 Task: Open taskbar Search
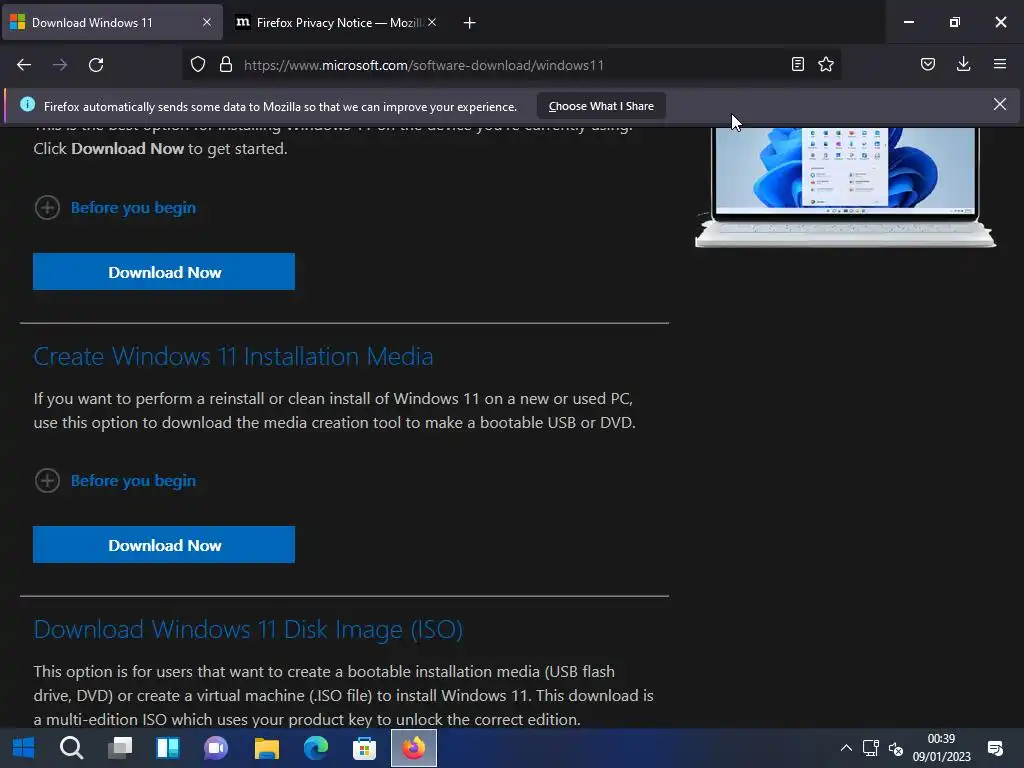coord(71,748)
